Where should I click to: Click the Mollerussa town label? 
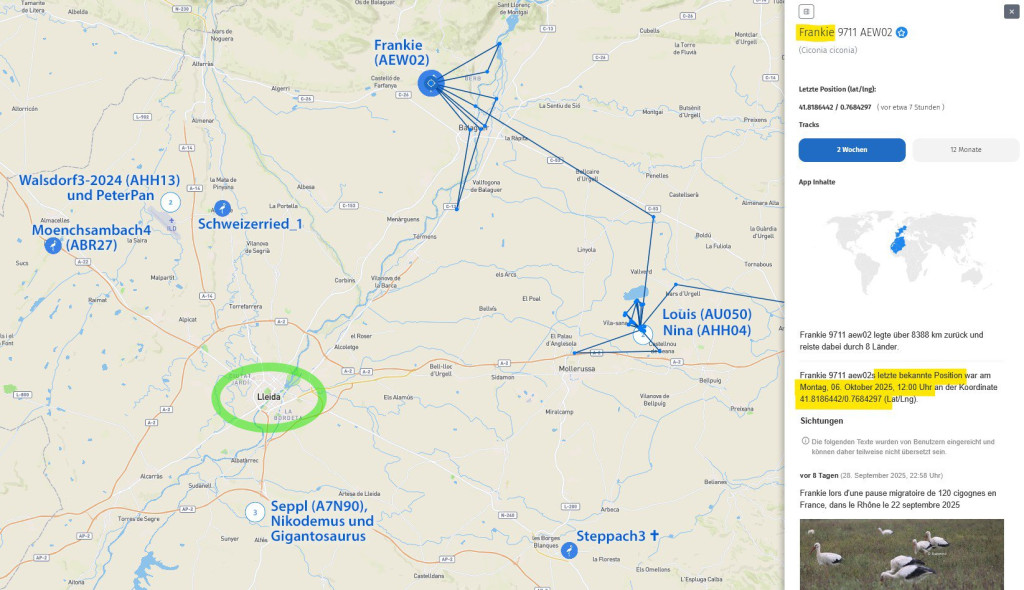577,369
